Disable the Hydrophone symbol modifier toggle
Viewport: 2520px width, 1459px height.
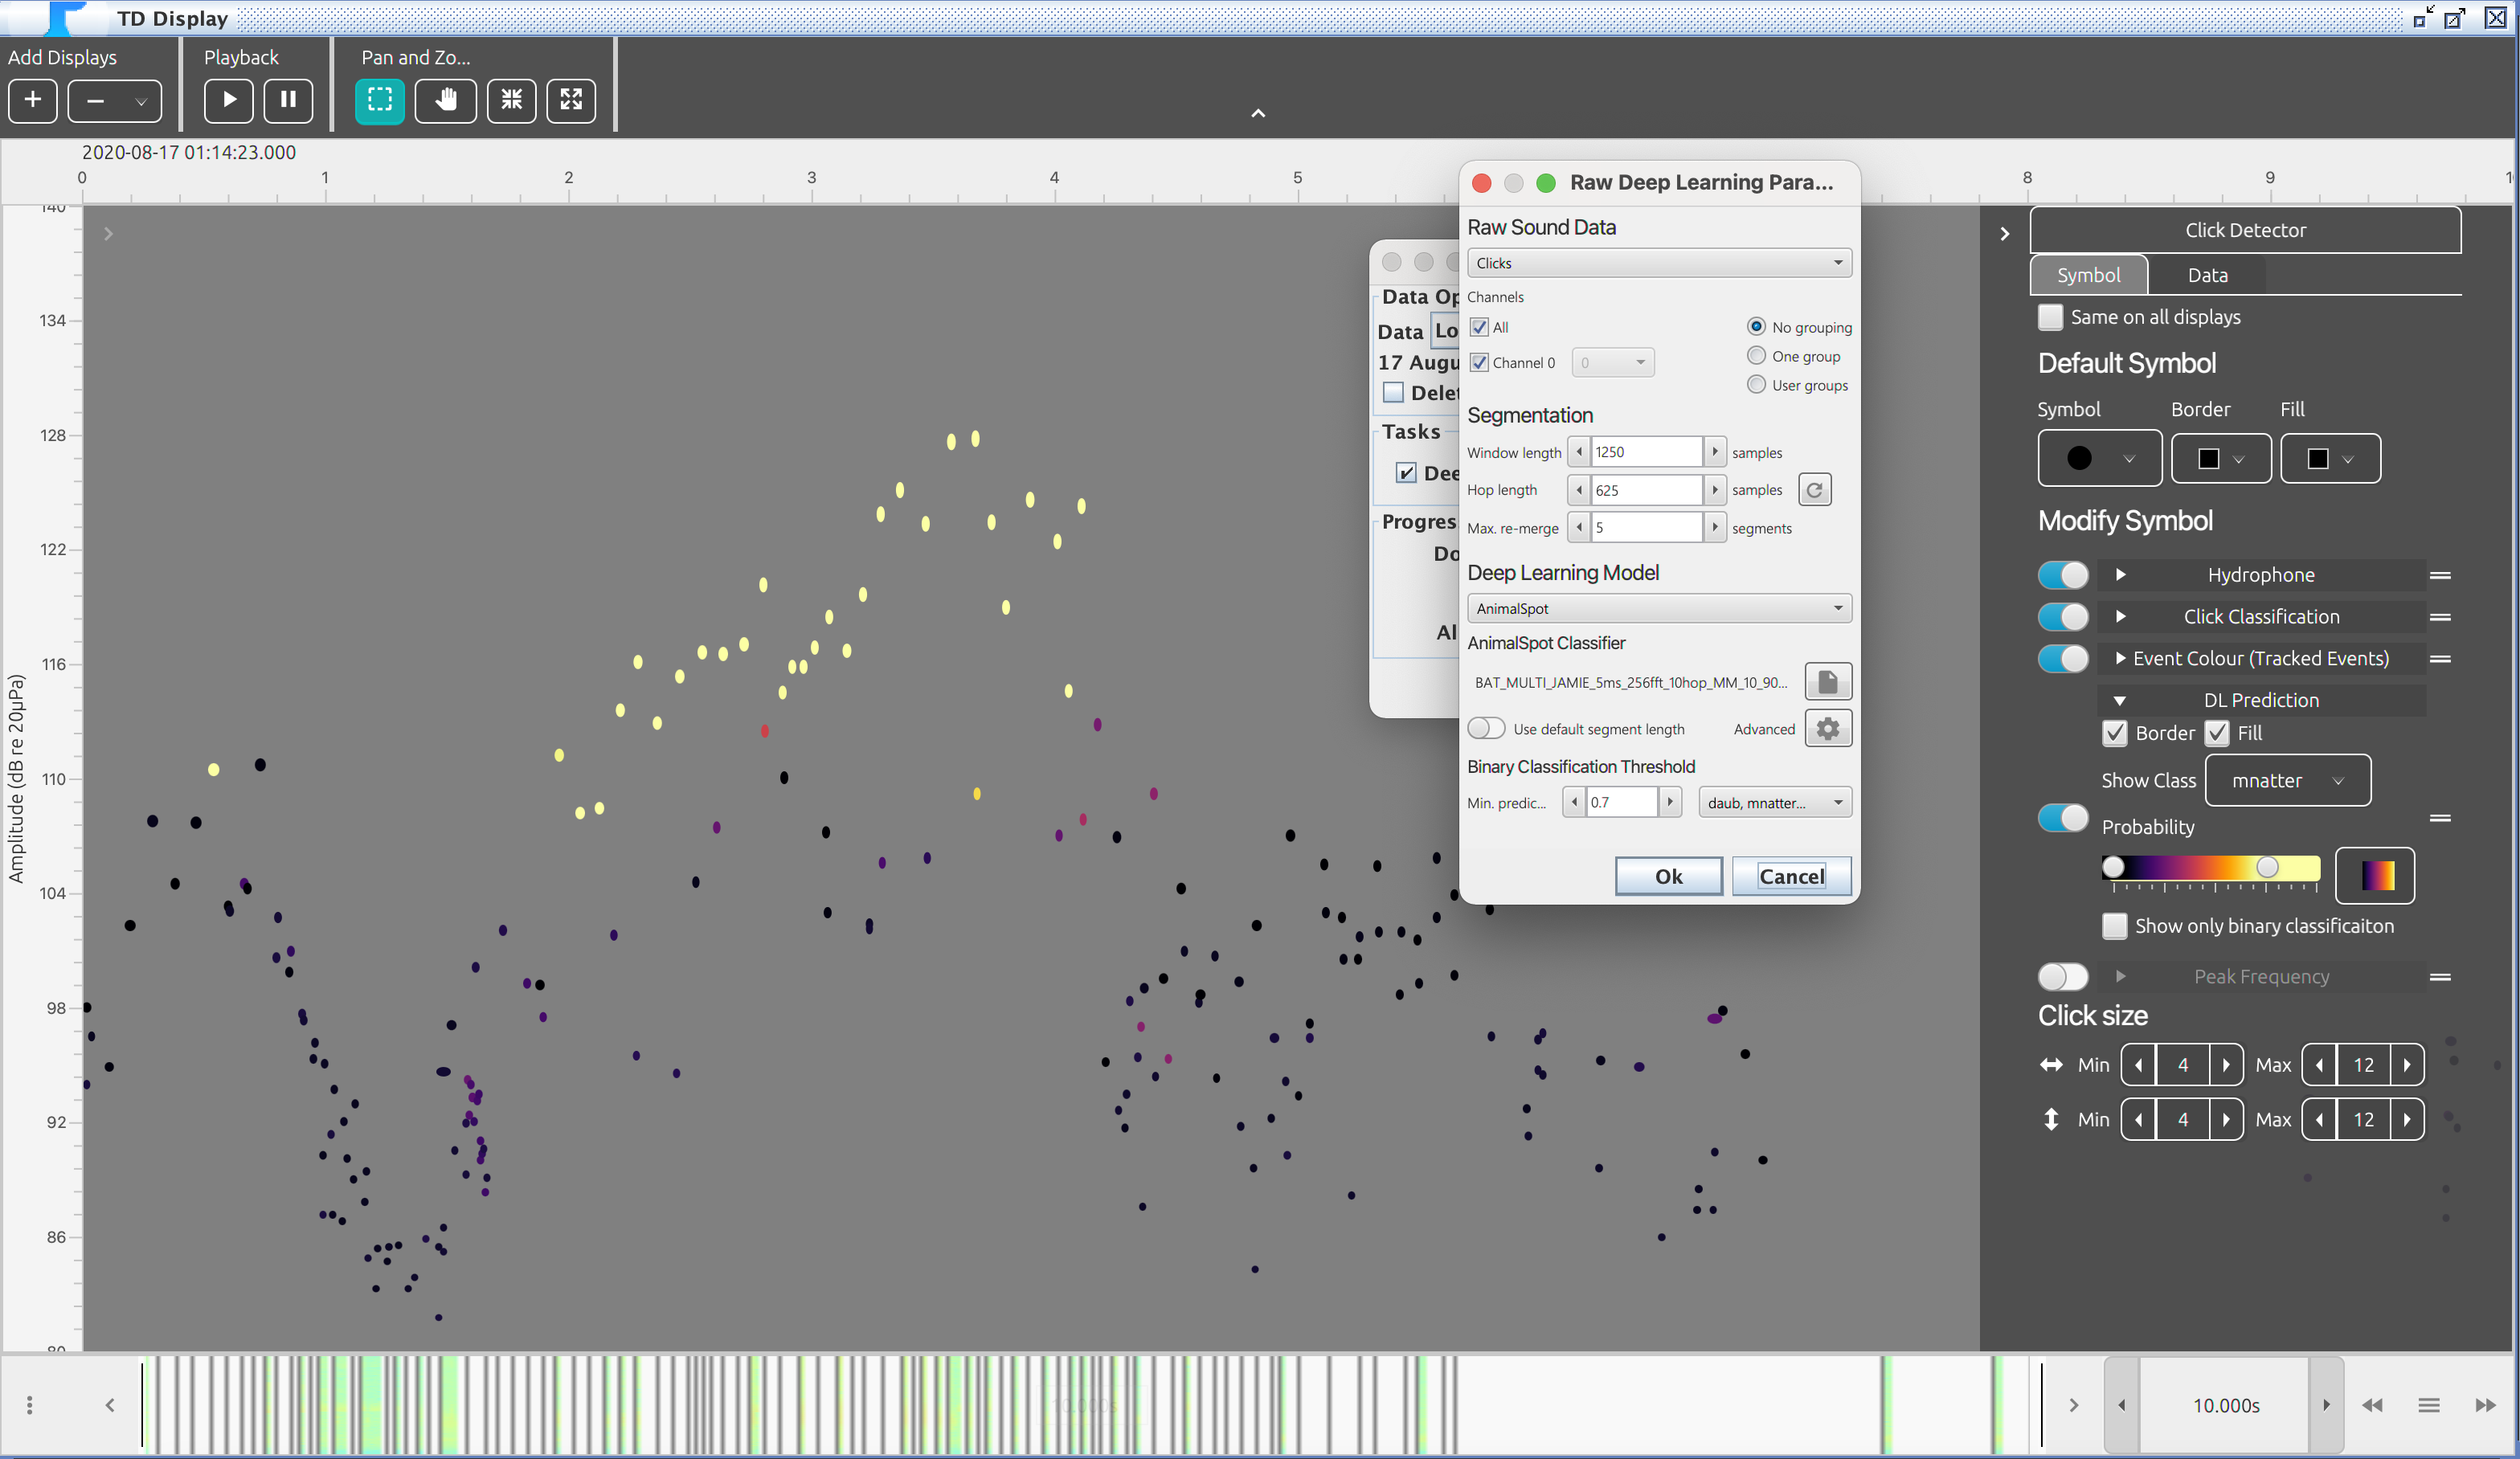(2063, 575)
